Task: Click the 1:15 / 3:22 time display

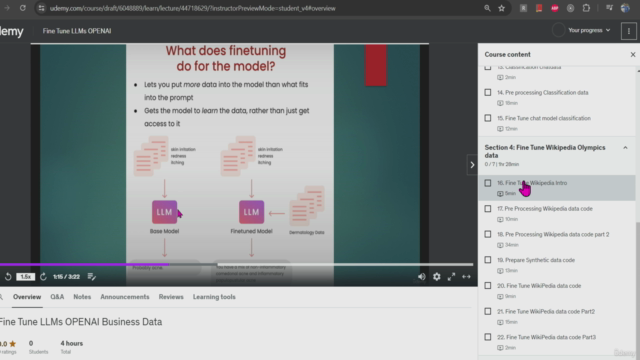Action: 66,277
